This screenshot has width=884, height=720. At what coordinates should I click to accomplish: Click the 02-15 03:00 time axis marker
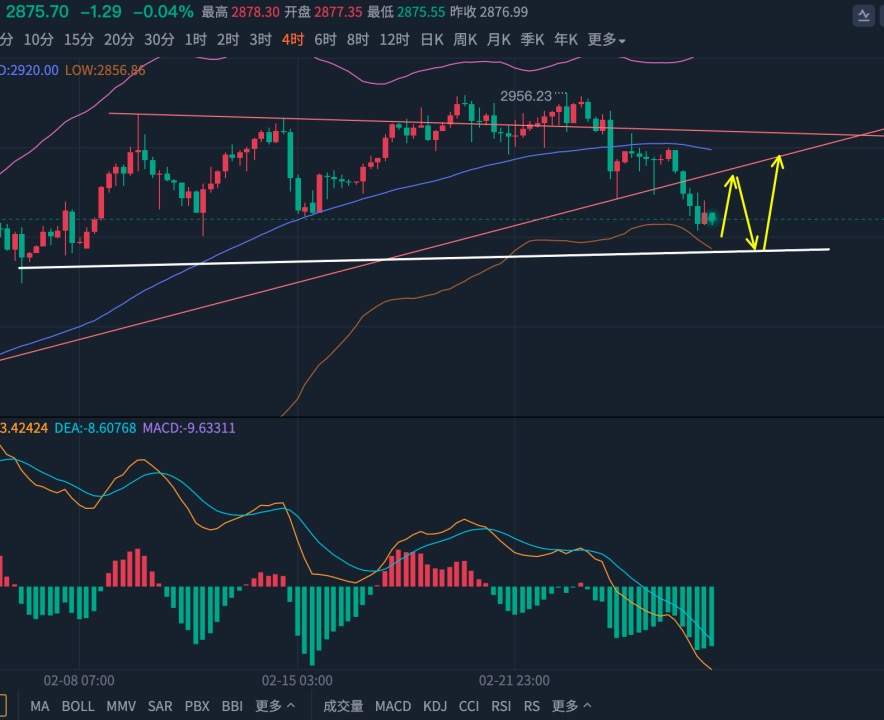(x=297, y=681)
